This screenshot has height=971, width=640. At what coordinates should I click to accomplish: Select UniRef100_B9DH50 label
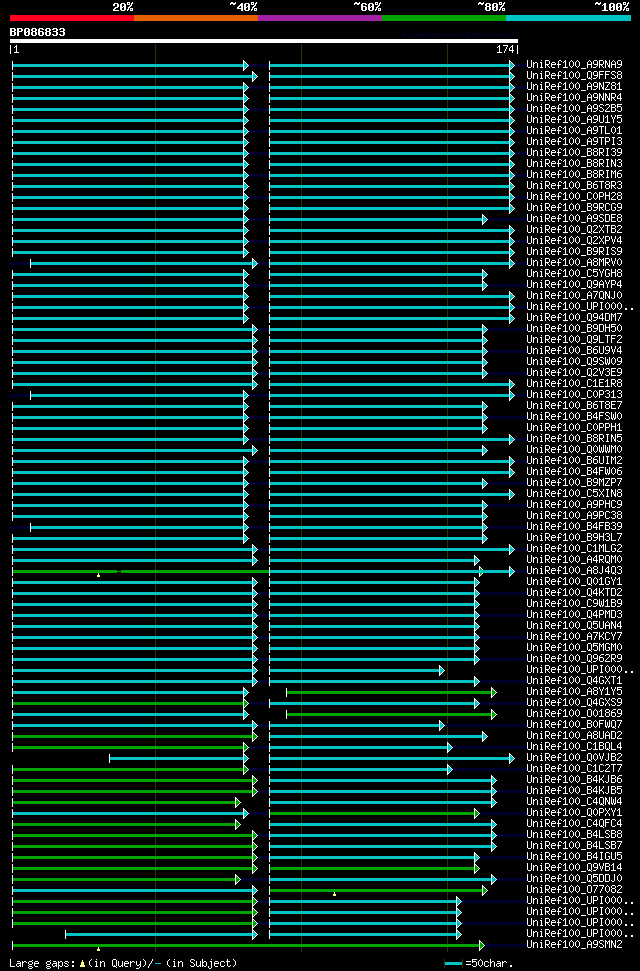point(574,329)
